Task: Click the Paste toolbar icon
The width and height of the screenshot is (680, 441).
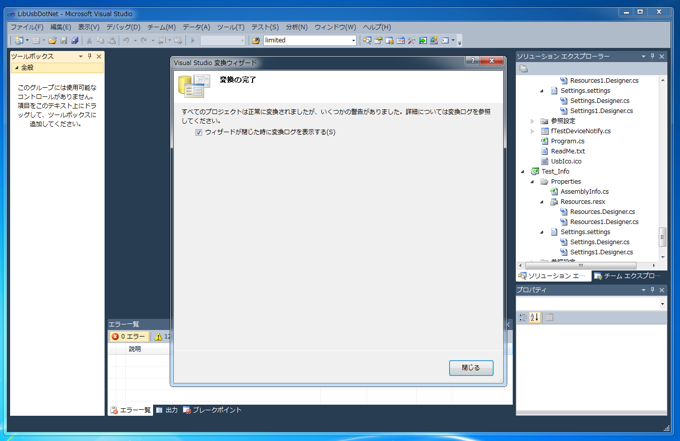Action: click(111, 40)
